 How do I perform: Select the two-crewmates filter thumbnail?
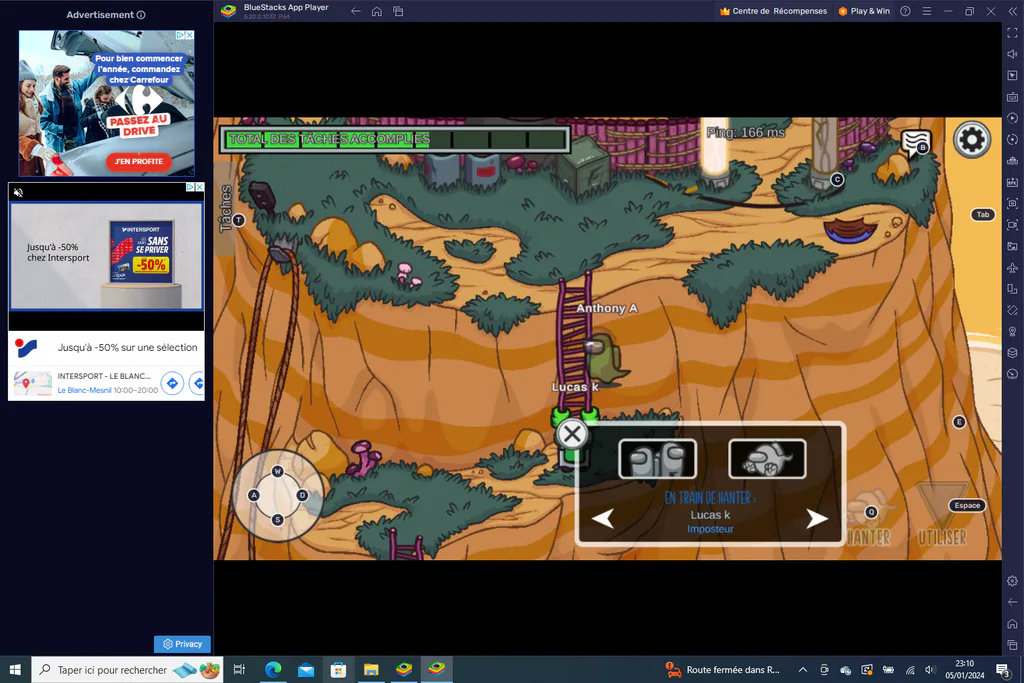tap(657, 459)
